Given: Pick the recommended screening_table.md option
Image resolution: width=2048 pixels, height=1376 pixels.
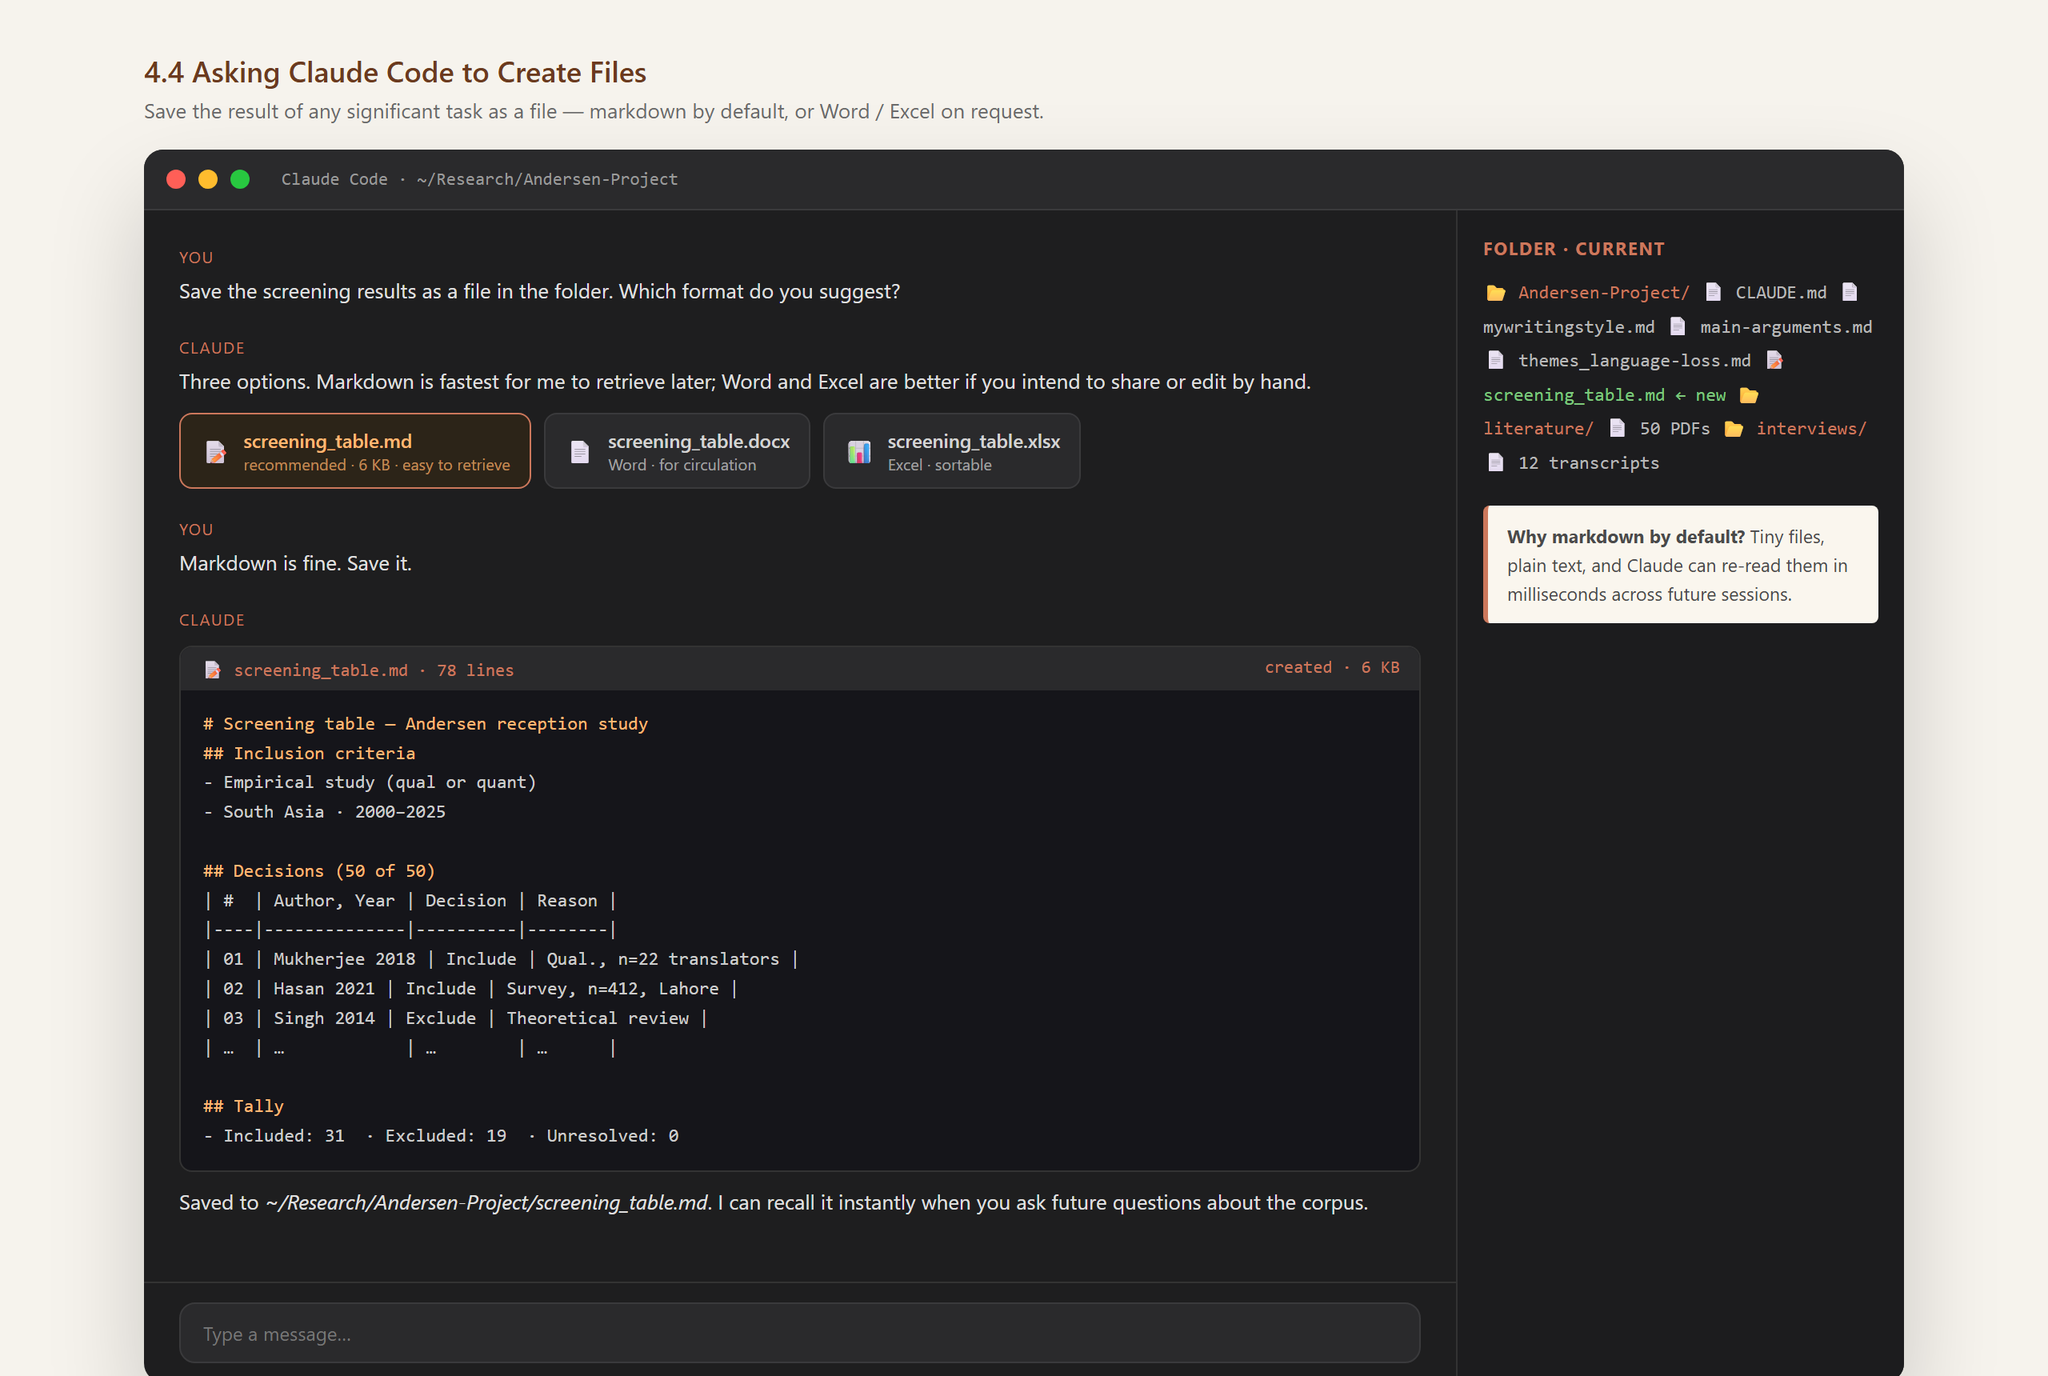Looking at the screenshot, I should click(x=355, y=451).
